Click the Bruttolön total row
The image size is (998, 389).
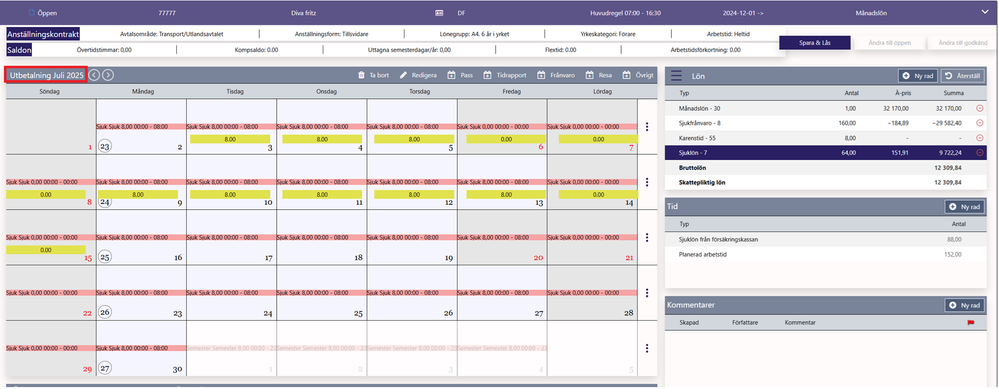coord(826,167)
